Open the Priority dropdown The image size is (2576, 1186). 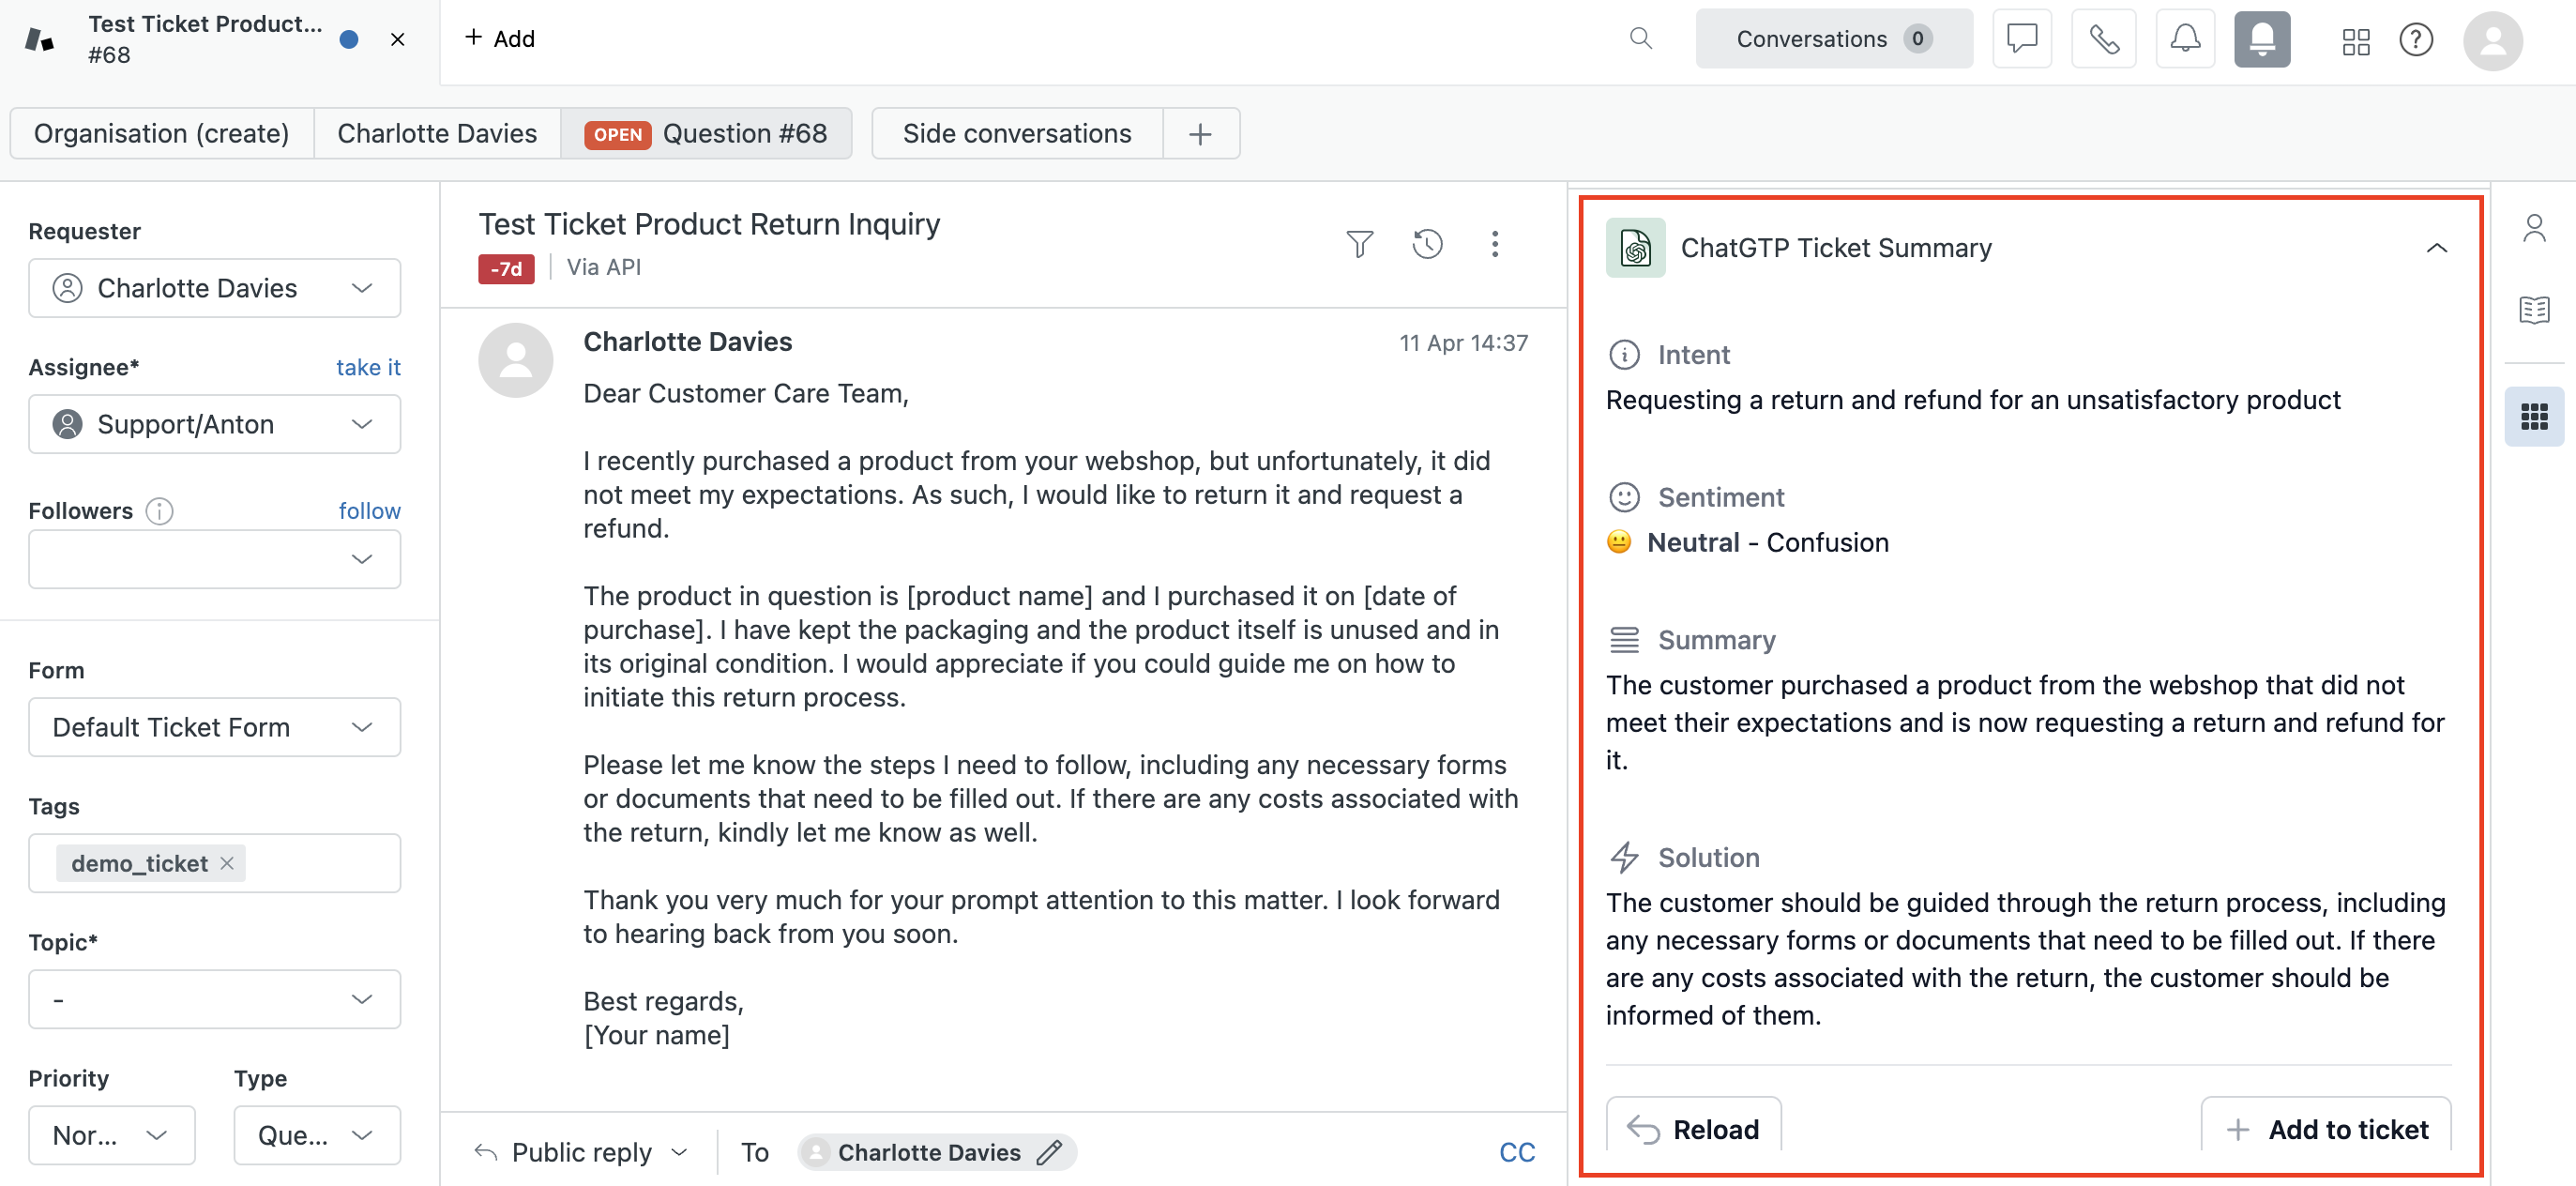pos(111,1135)
